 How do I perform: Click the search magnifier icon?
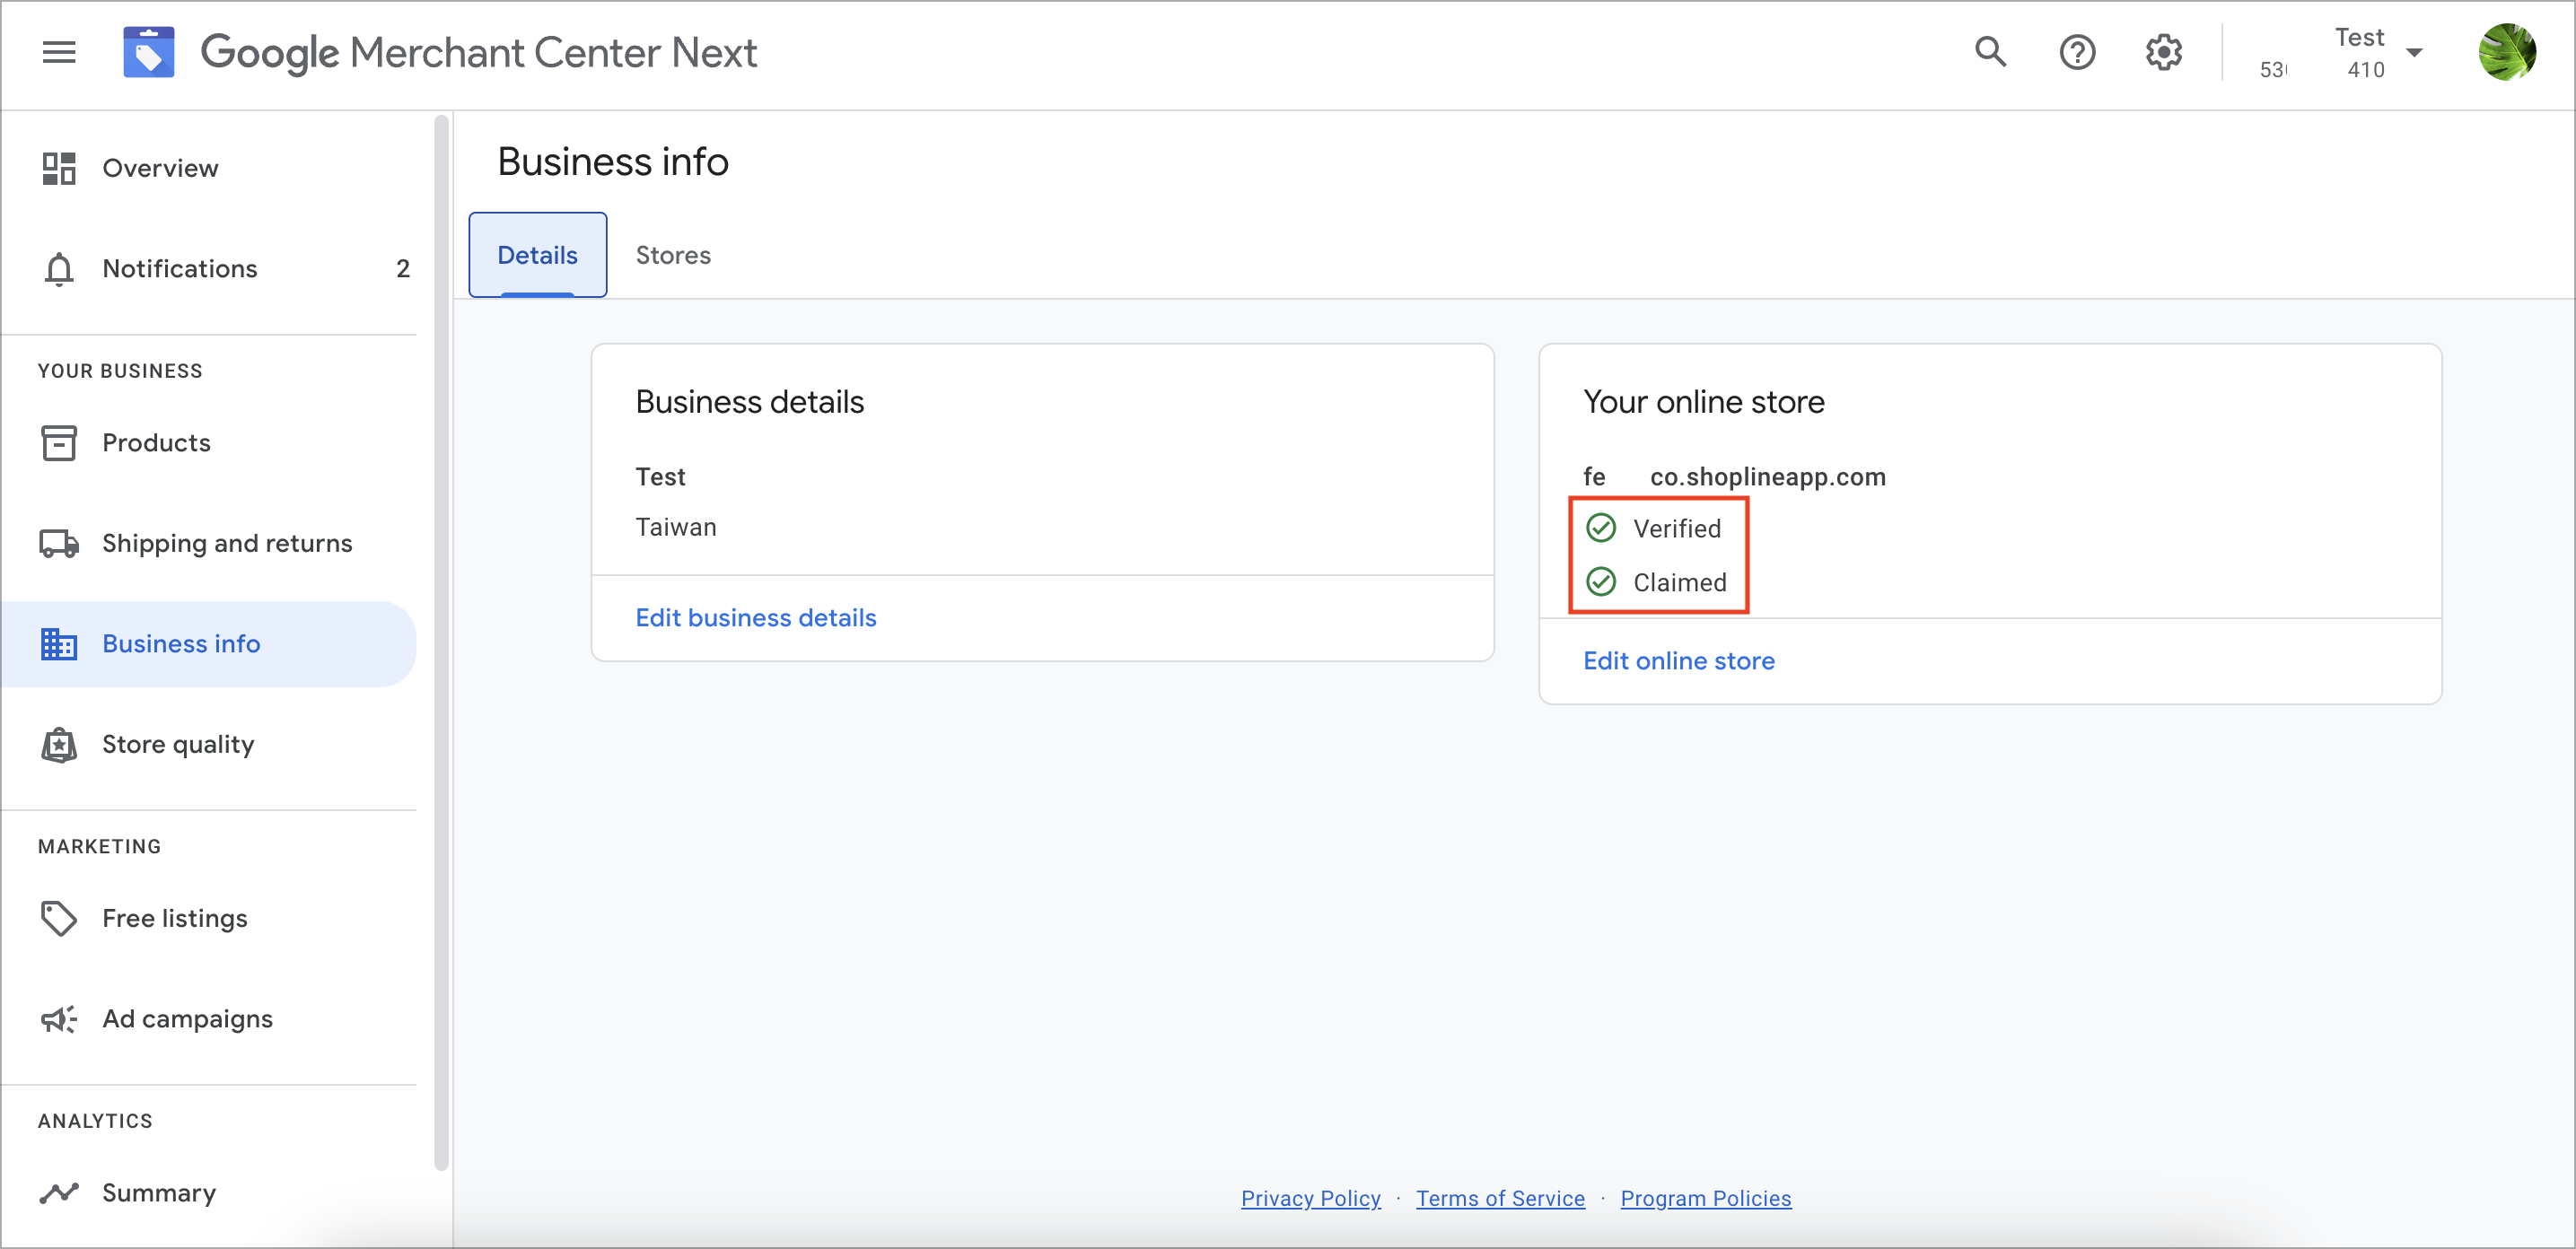[1990, 52]
